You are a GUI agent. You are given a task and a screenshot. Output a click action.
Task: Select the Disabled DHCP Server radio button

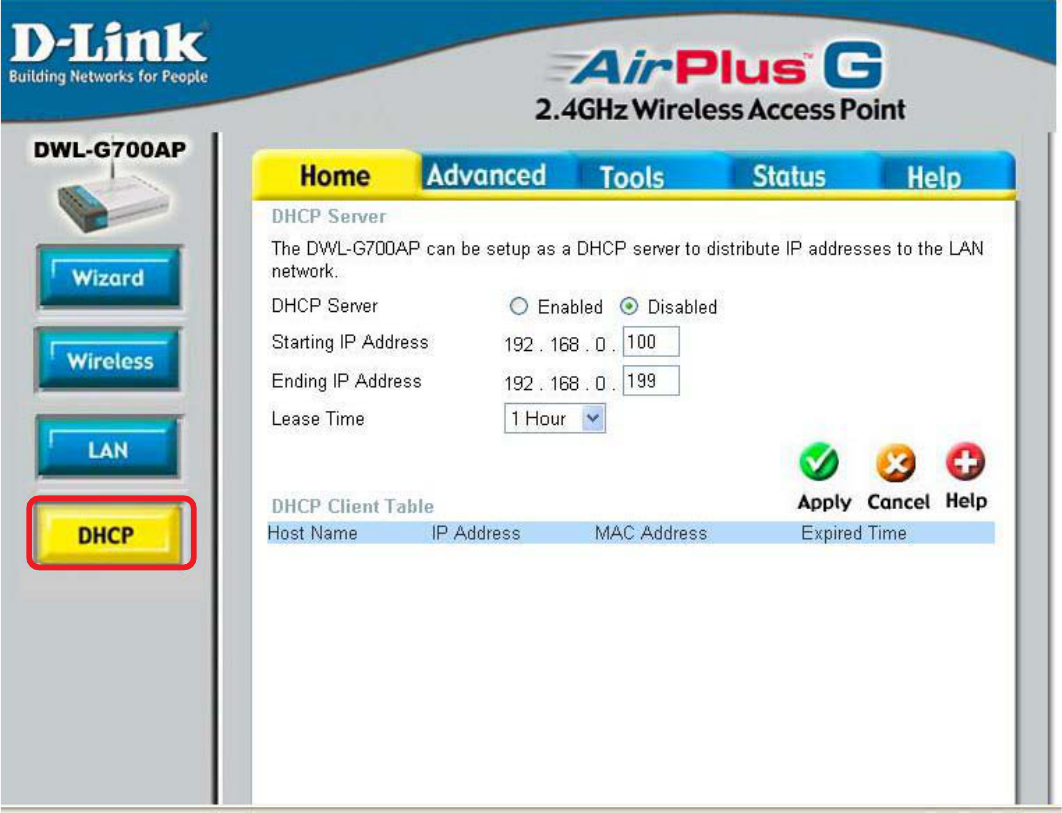629,306
